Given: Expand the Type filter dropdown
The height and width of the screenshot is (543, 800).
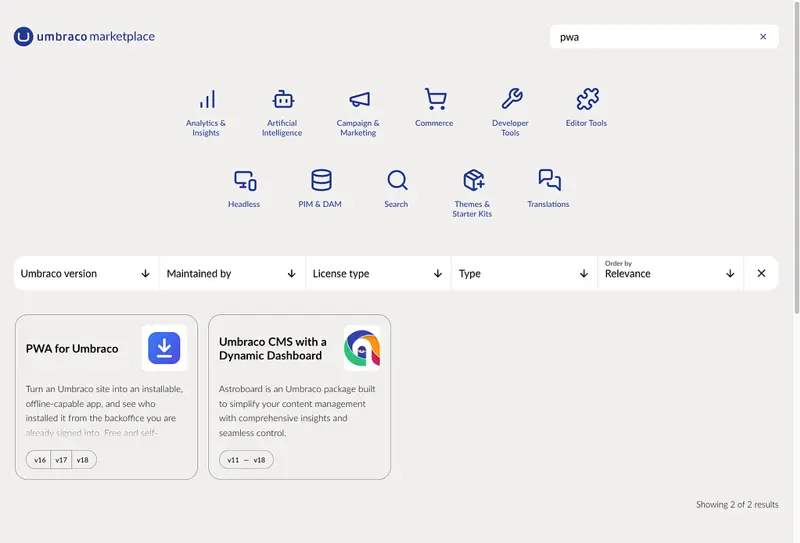Looking at the screenshot, I should click(524, 274).
